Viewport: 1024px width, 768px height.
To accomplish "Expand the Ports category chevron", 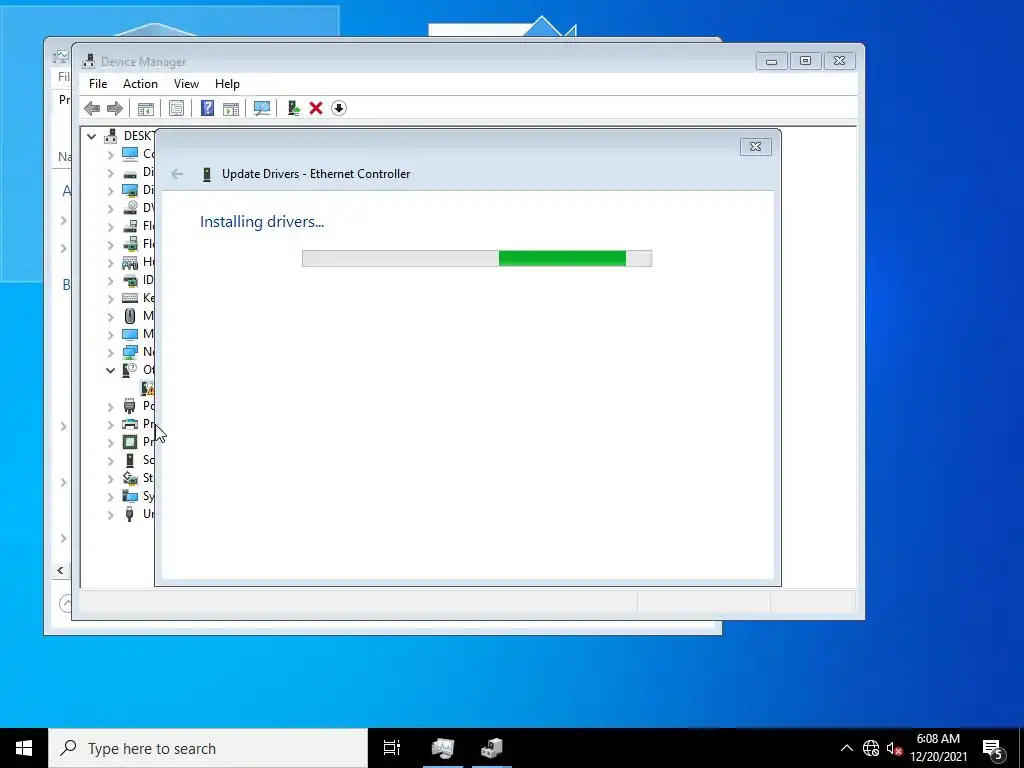I will [110, 407].
